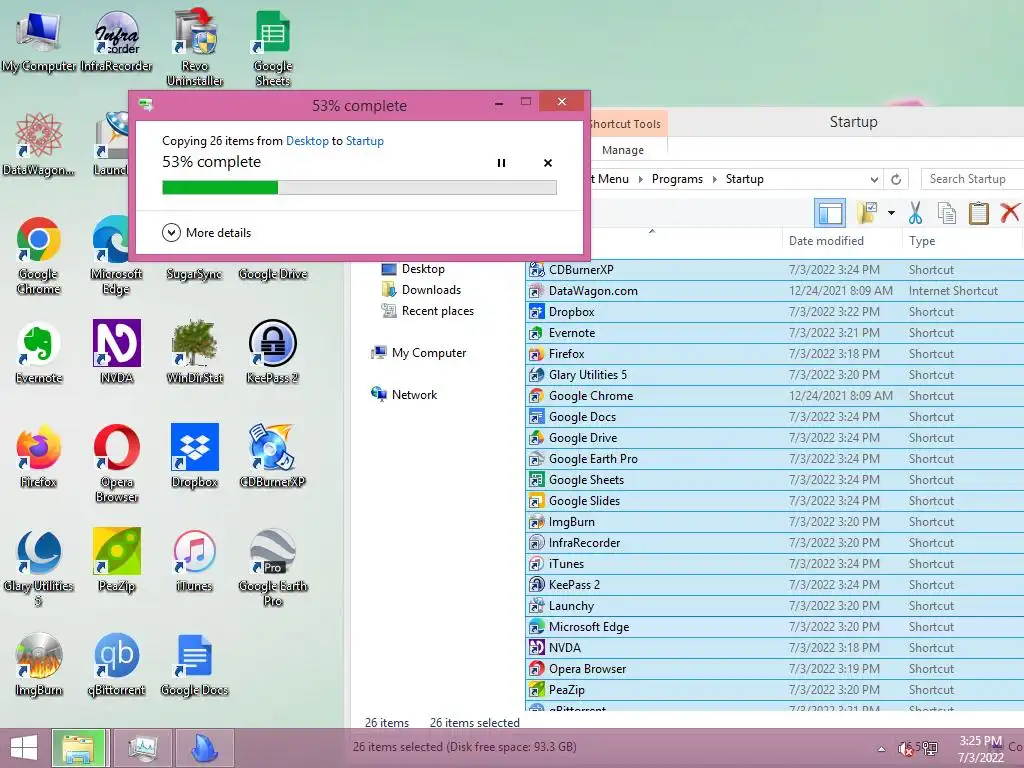The height and width of the screenshot is (768, 1024).
Task: Select the PeaZip desktop shortcut
Action: 116,560
